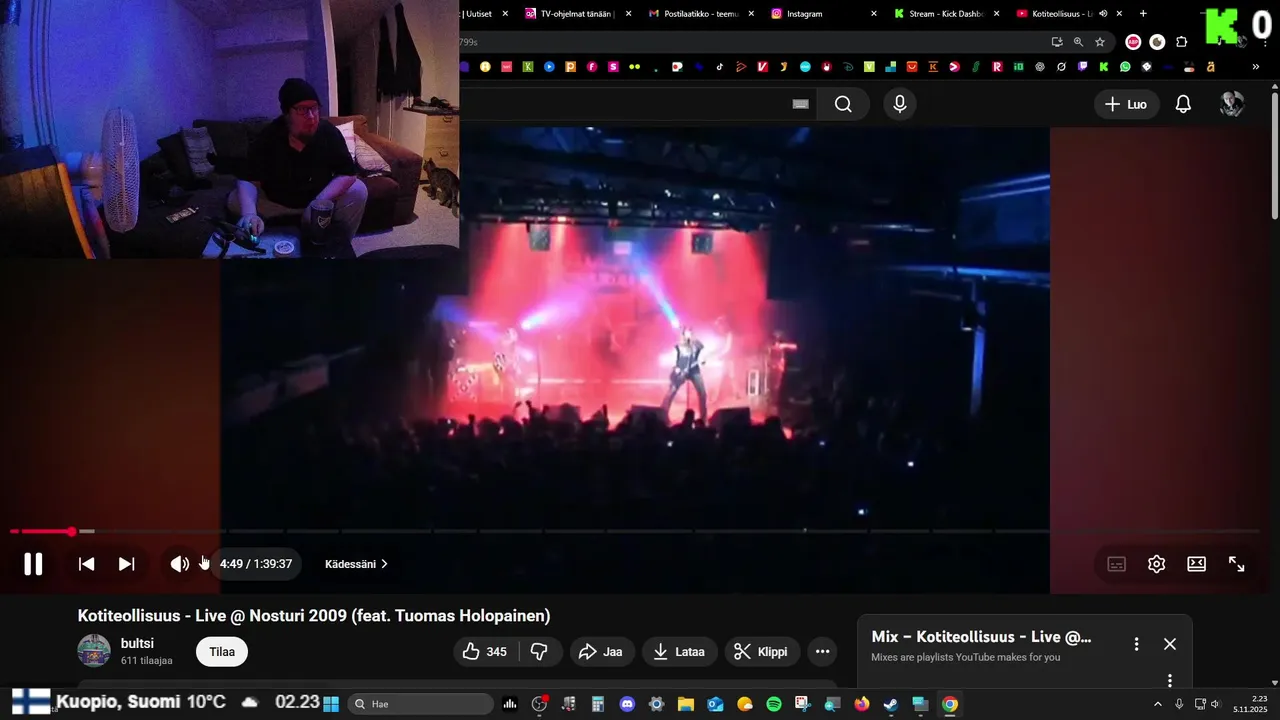Like the video with 345 likes
This screenshot has height=720, width=1280.
click(x=485, y=652)
